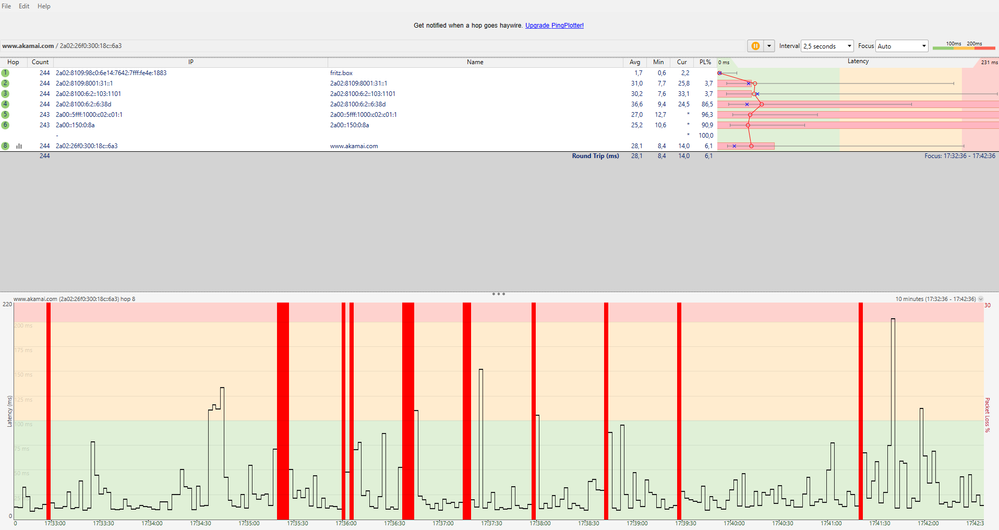Select the hop 2 green circle icon
999x530 pixels.
[x=5, y=83]
